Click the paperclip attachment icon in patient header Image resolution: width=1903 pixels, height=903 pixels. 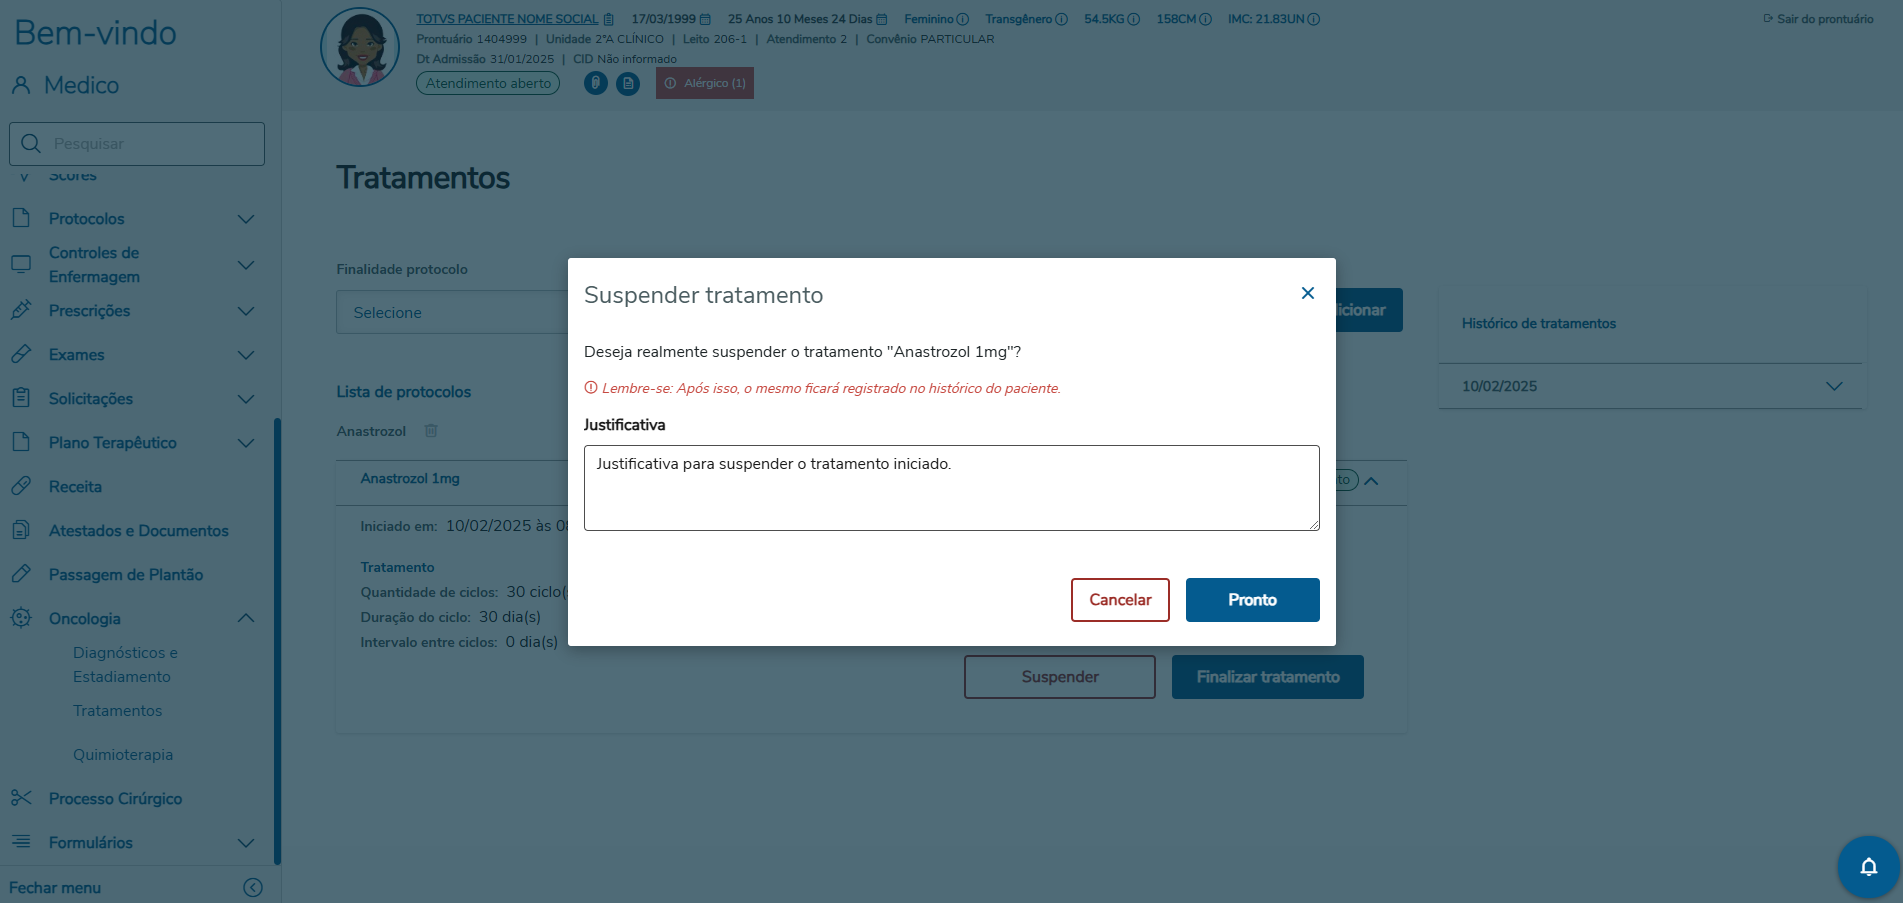pyautogui.click(x=596, y=83)
